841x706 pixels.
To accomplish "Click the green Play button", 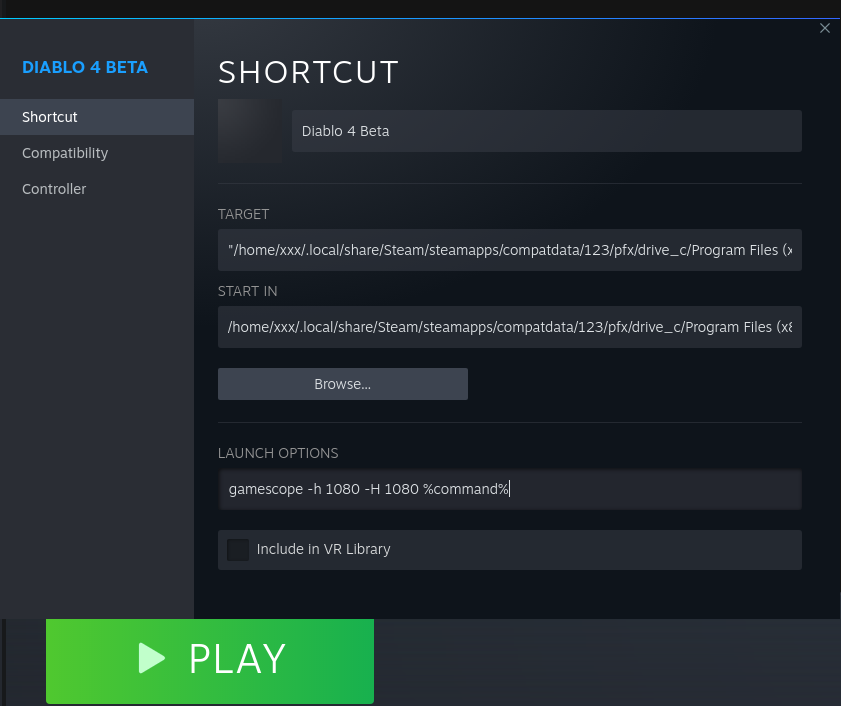I will [x=210, y=661].
